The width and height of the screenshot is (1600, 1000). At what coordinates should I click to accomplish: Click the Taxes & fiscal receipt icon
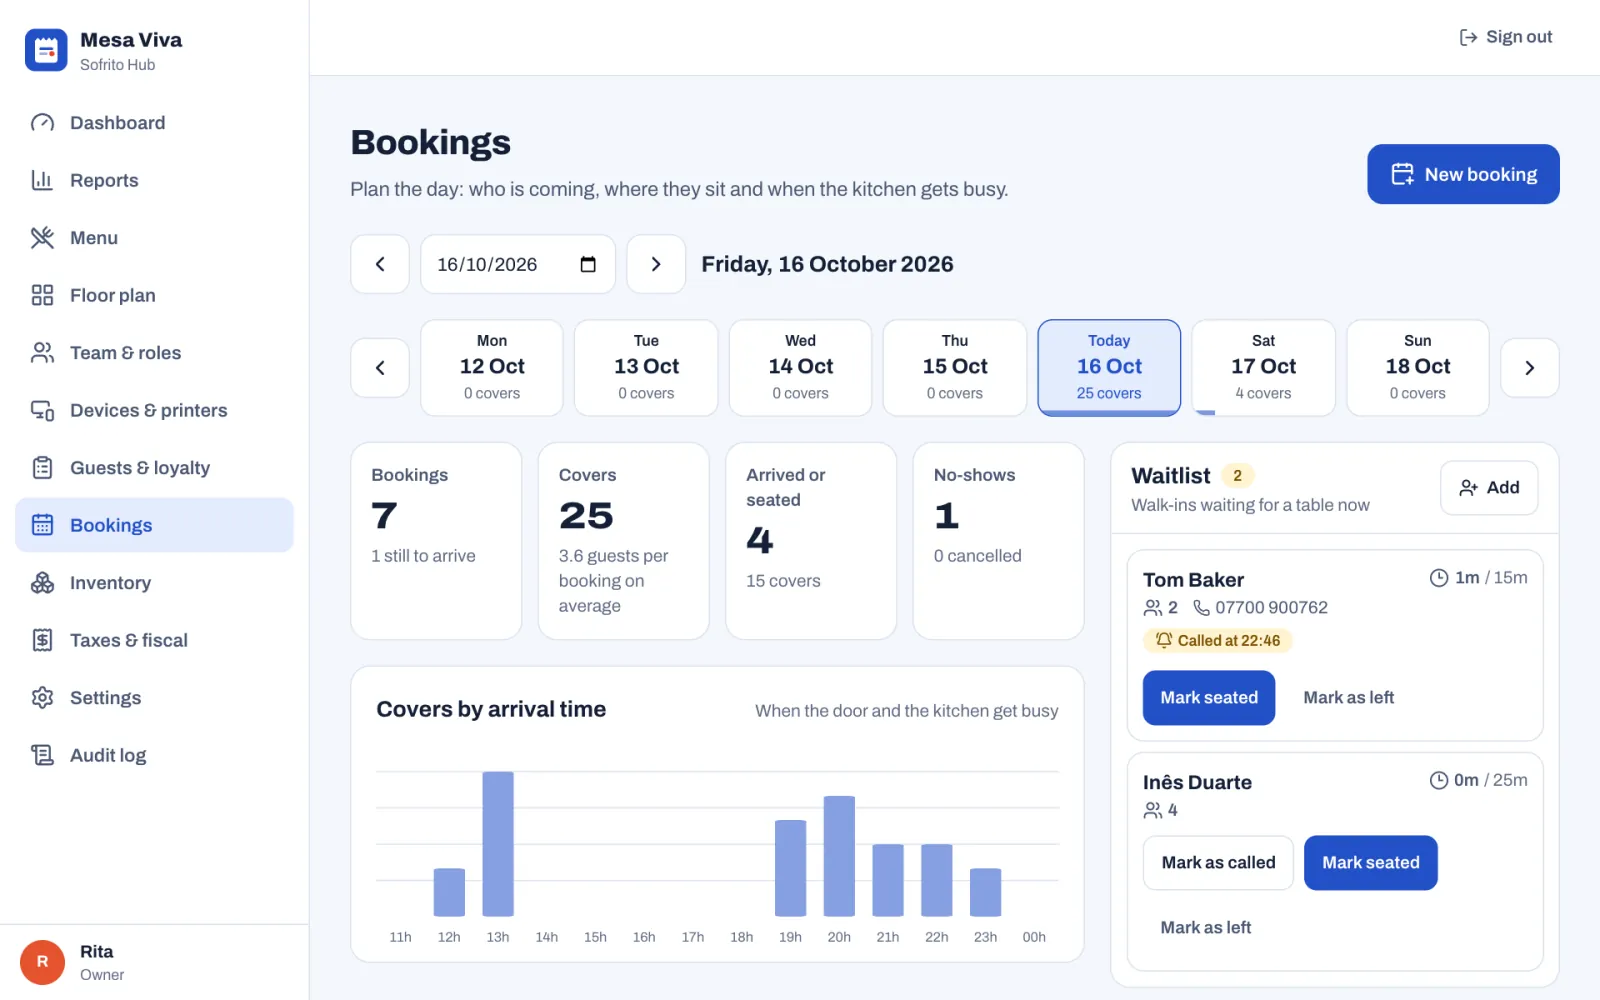coord(42,640)
